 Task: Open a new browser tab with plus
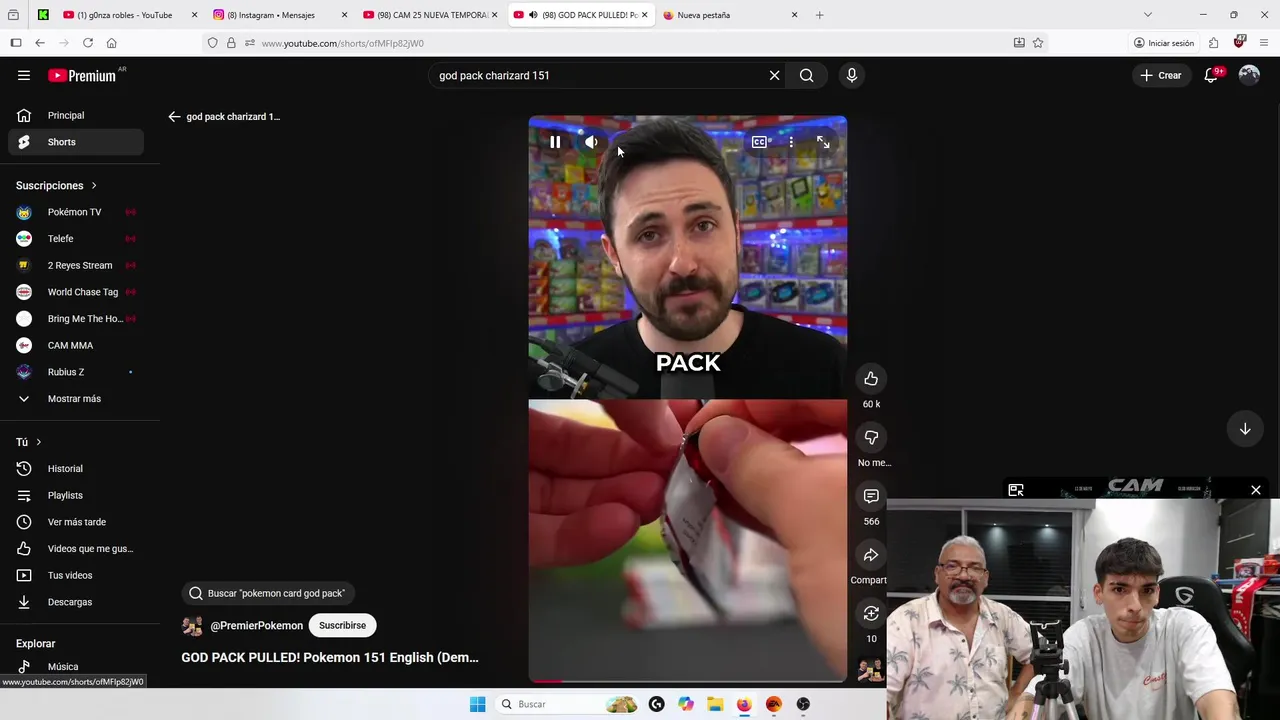pos(819,15)
